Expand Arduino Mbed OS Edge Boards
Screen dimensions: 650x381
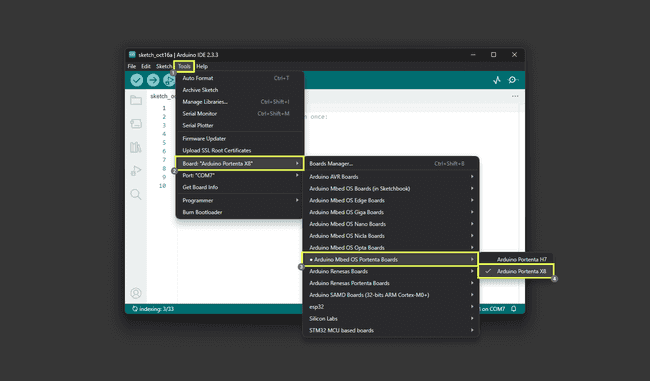pos(391,200)
